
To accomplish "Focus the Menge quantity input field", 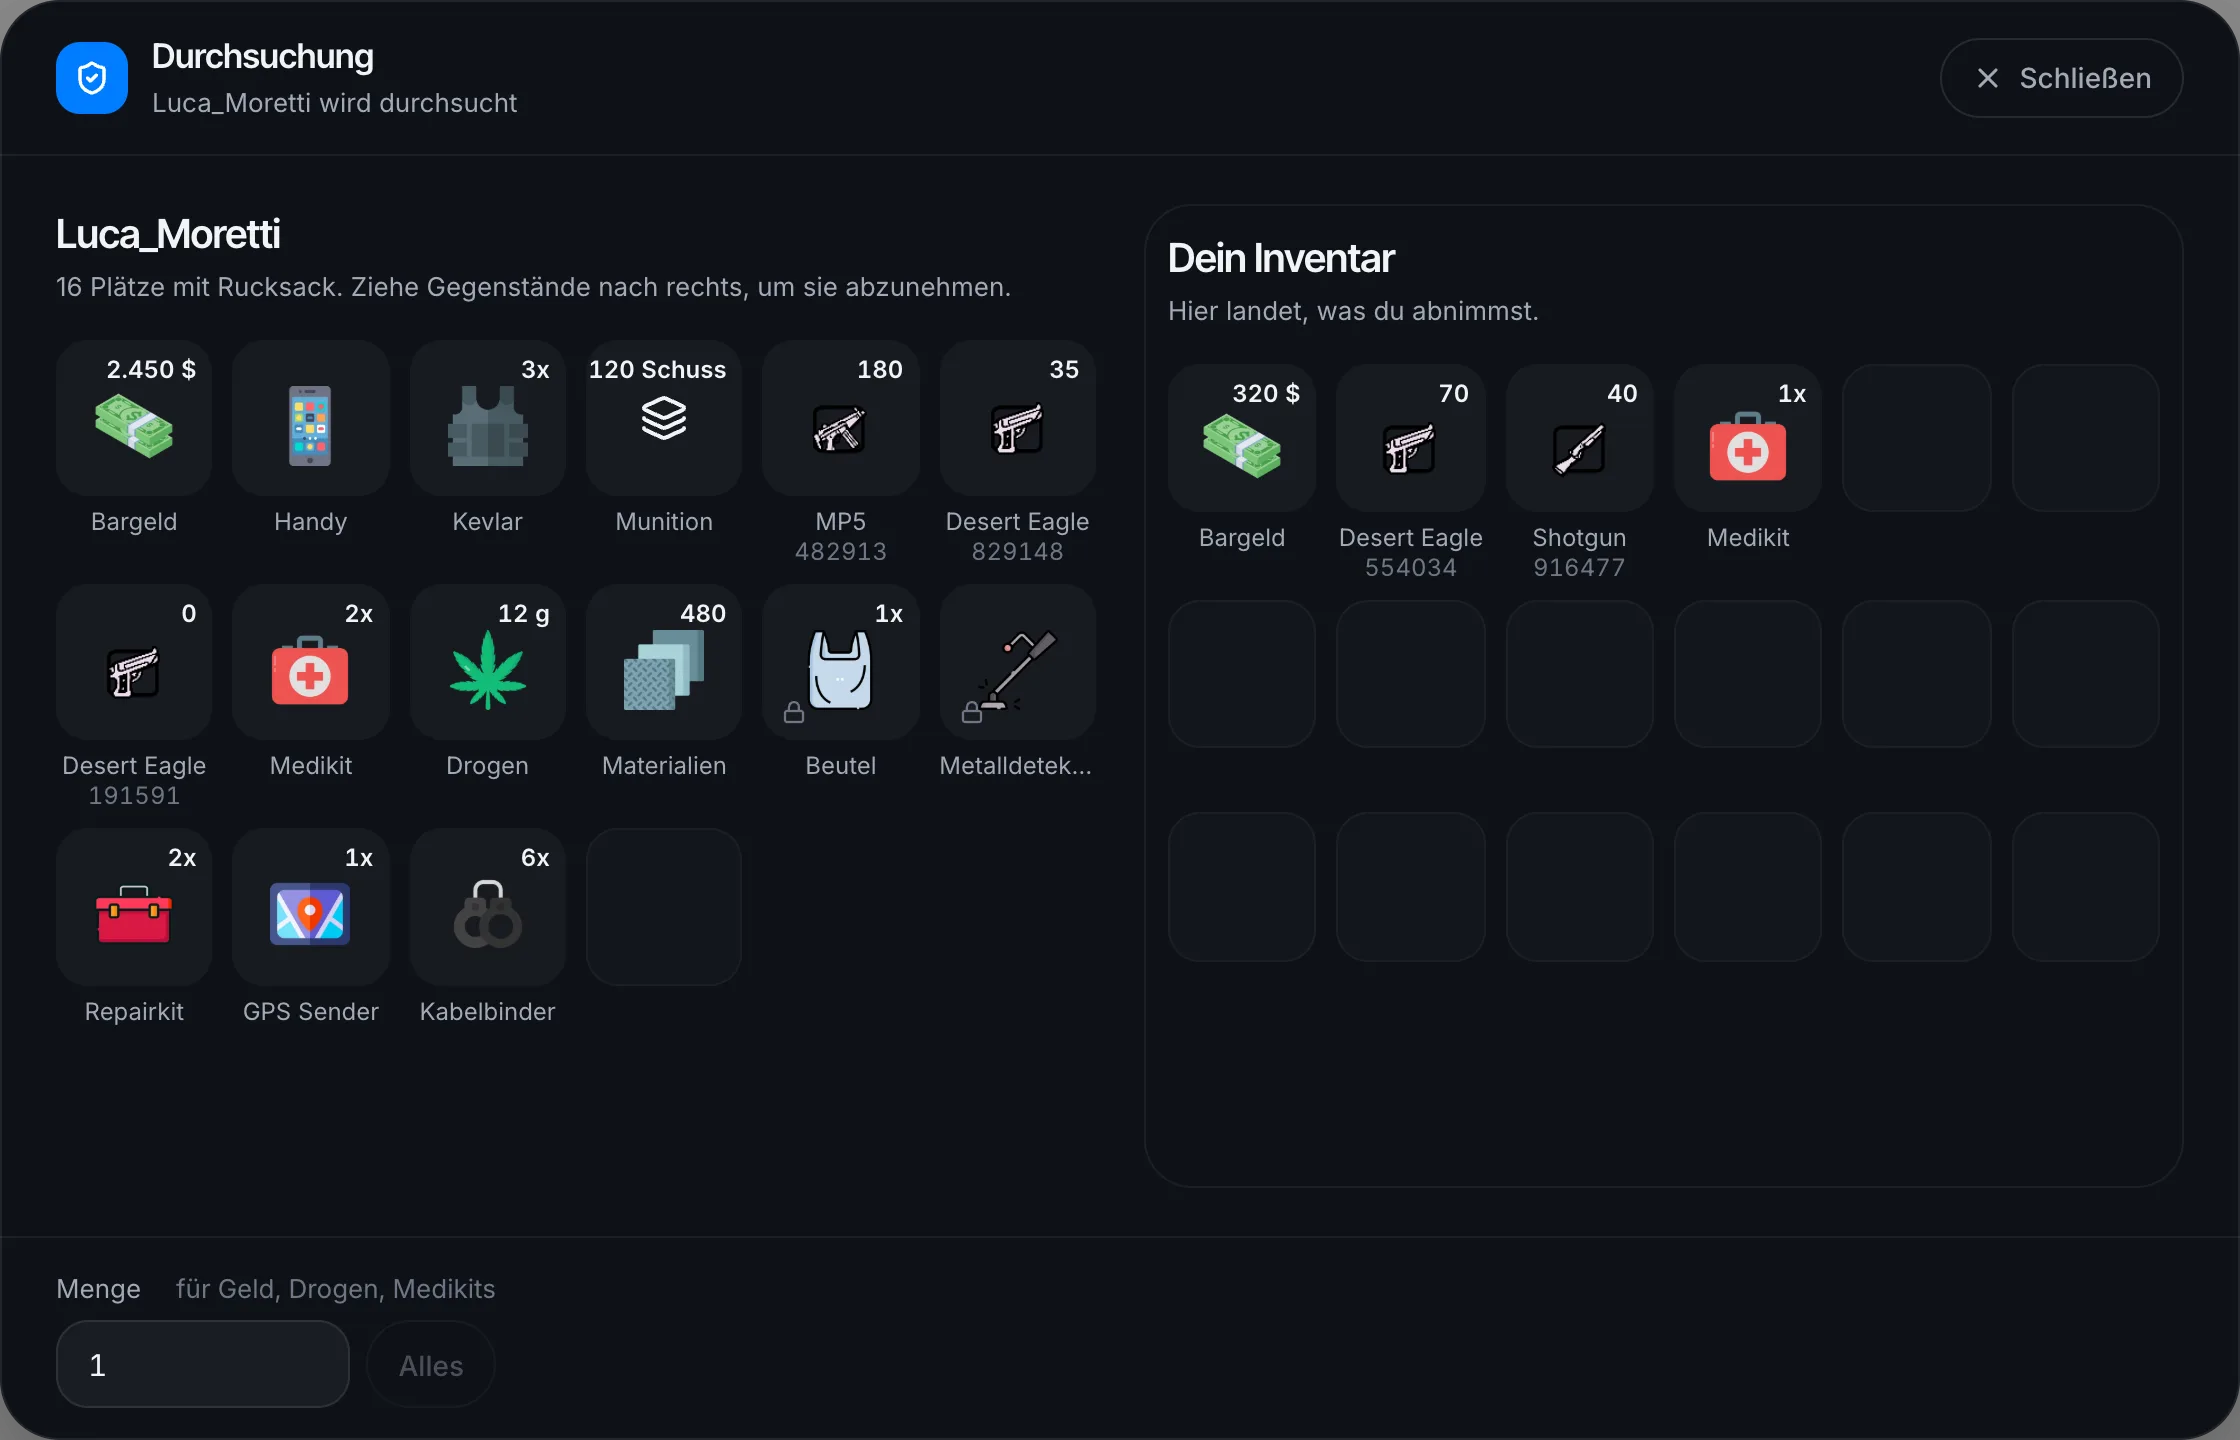I will point(203,1365).
